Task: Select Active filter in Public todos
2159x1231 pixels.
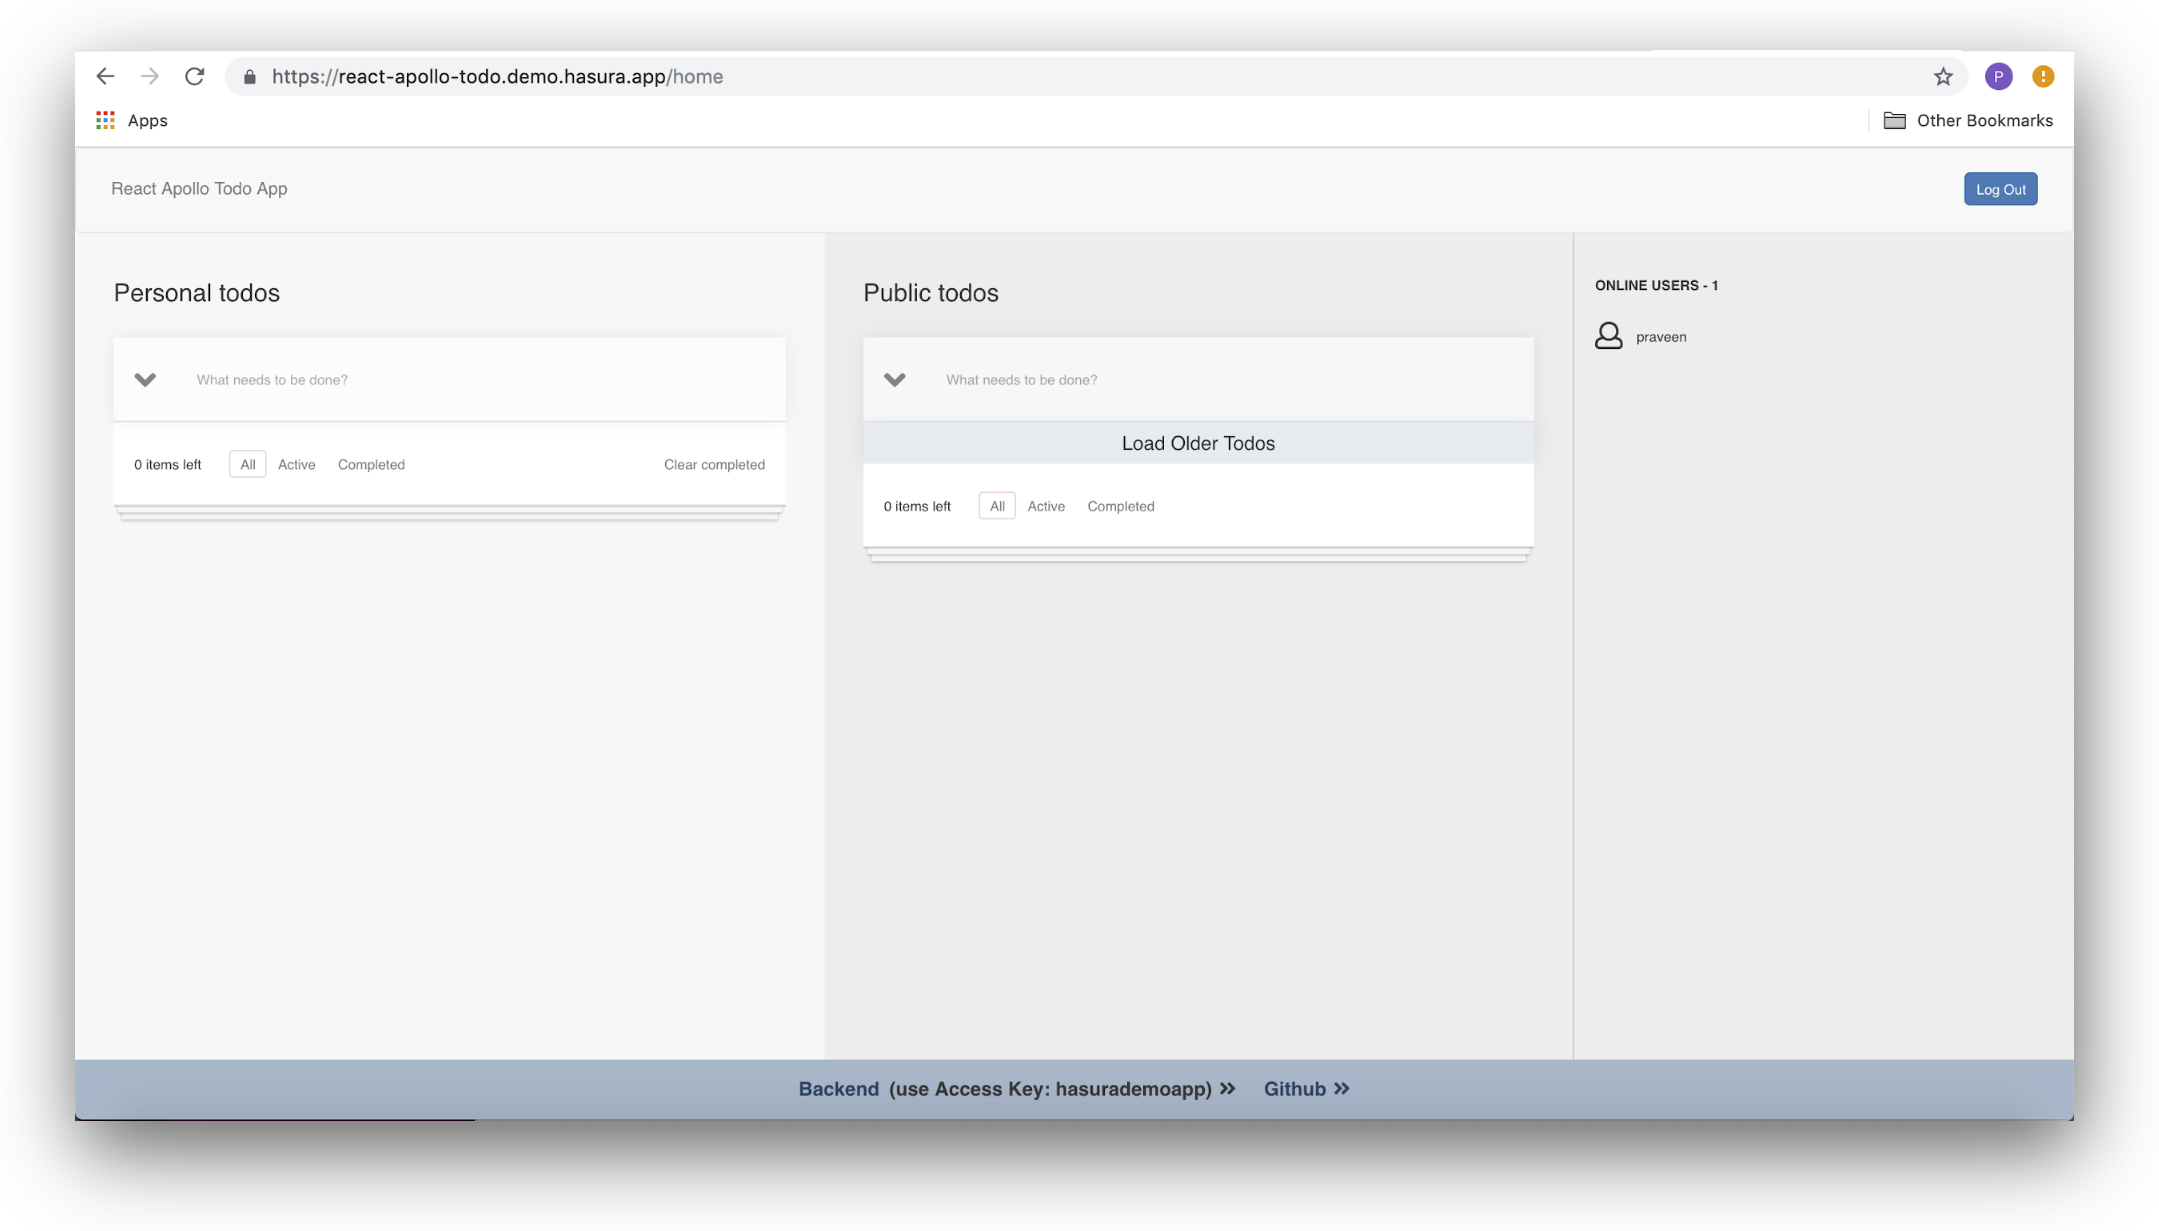Action: 1046,506
